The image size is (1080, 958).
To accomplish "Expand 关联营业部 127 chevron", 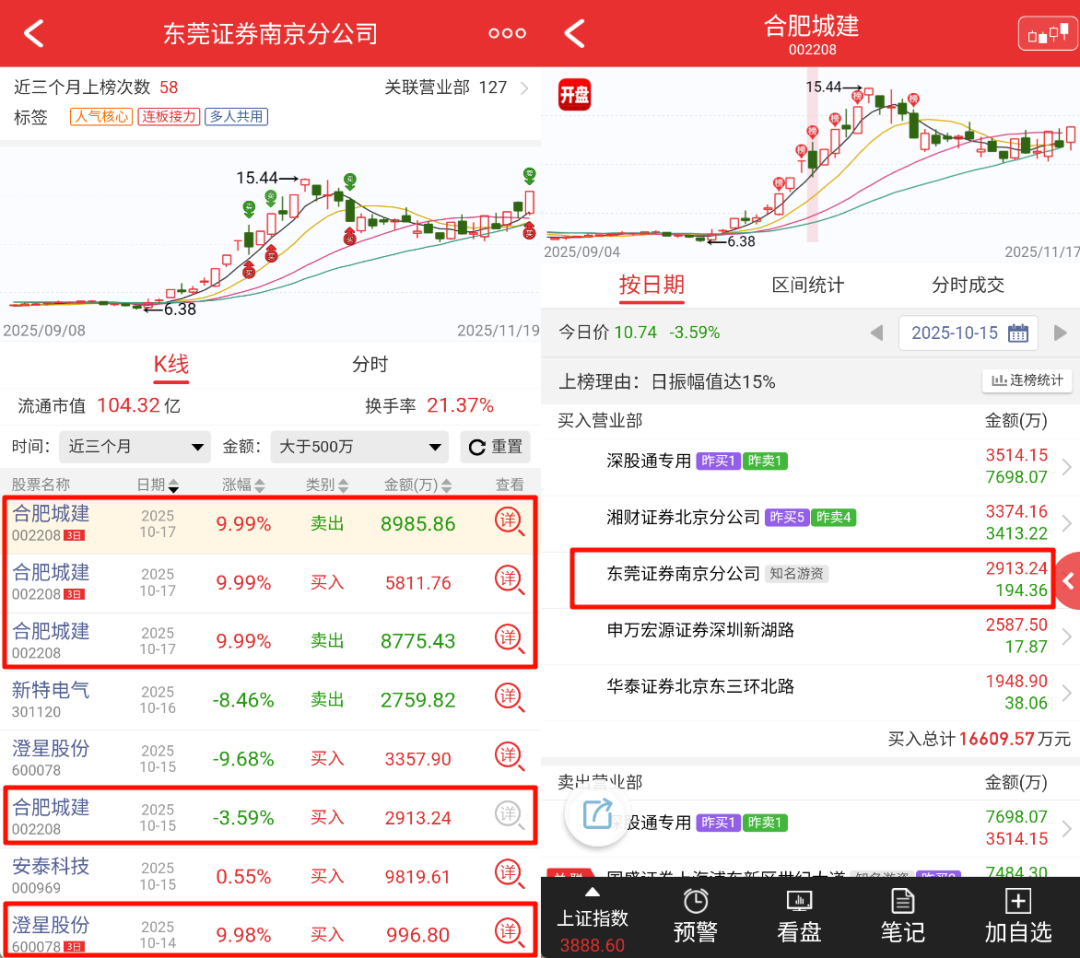I will click(x=524, y=88).
